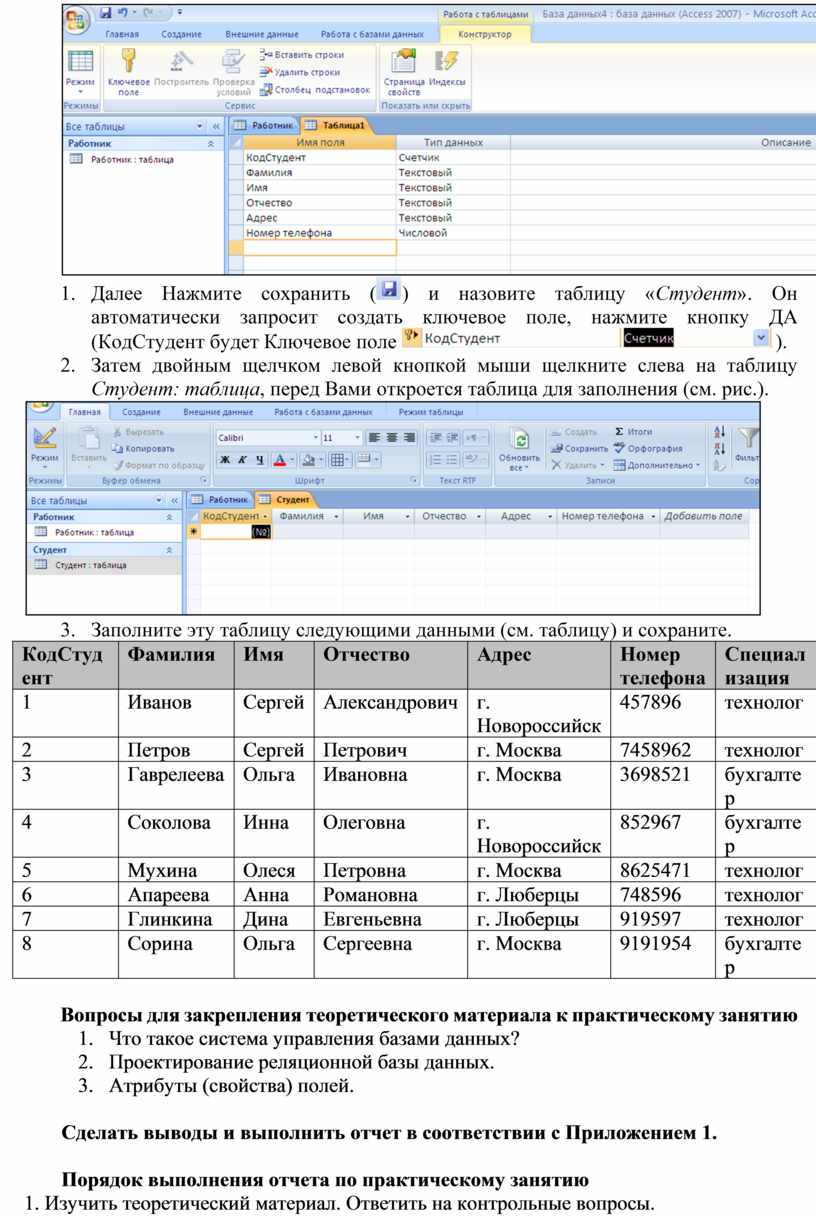Toggle bold Ж in the Шрифт group
Image resolution: width=816 pixels, height=1216 pixels.
point(225,460)
